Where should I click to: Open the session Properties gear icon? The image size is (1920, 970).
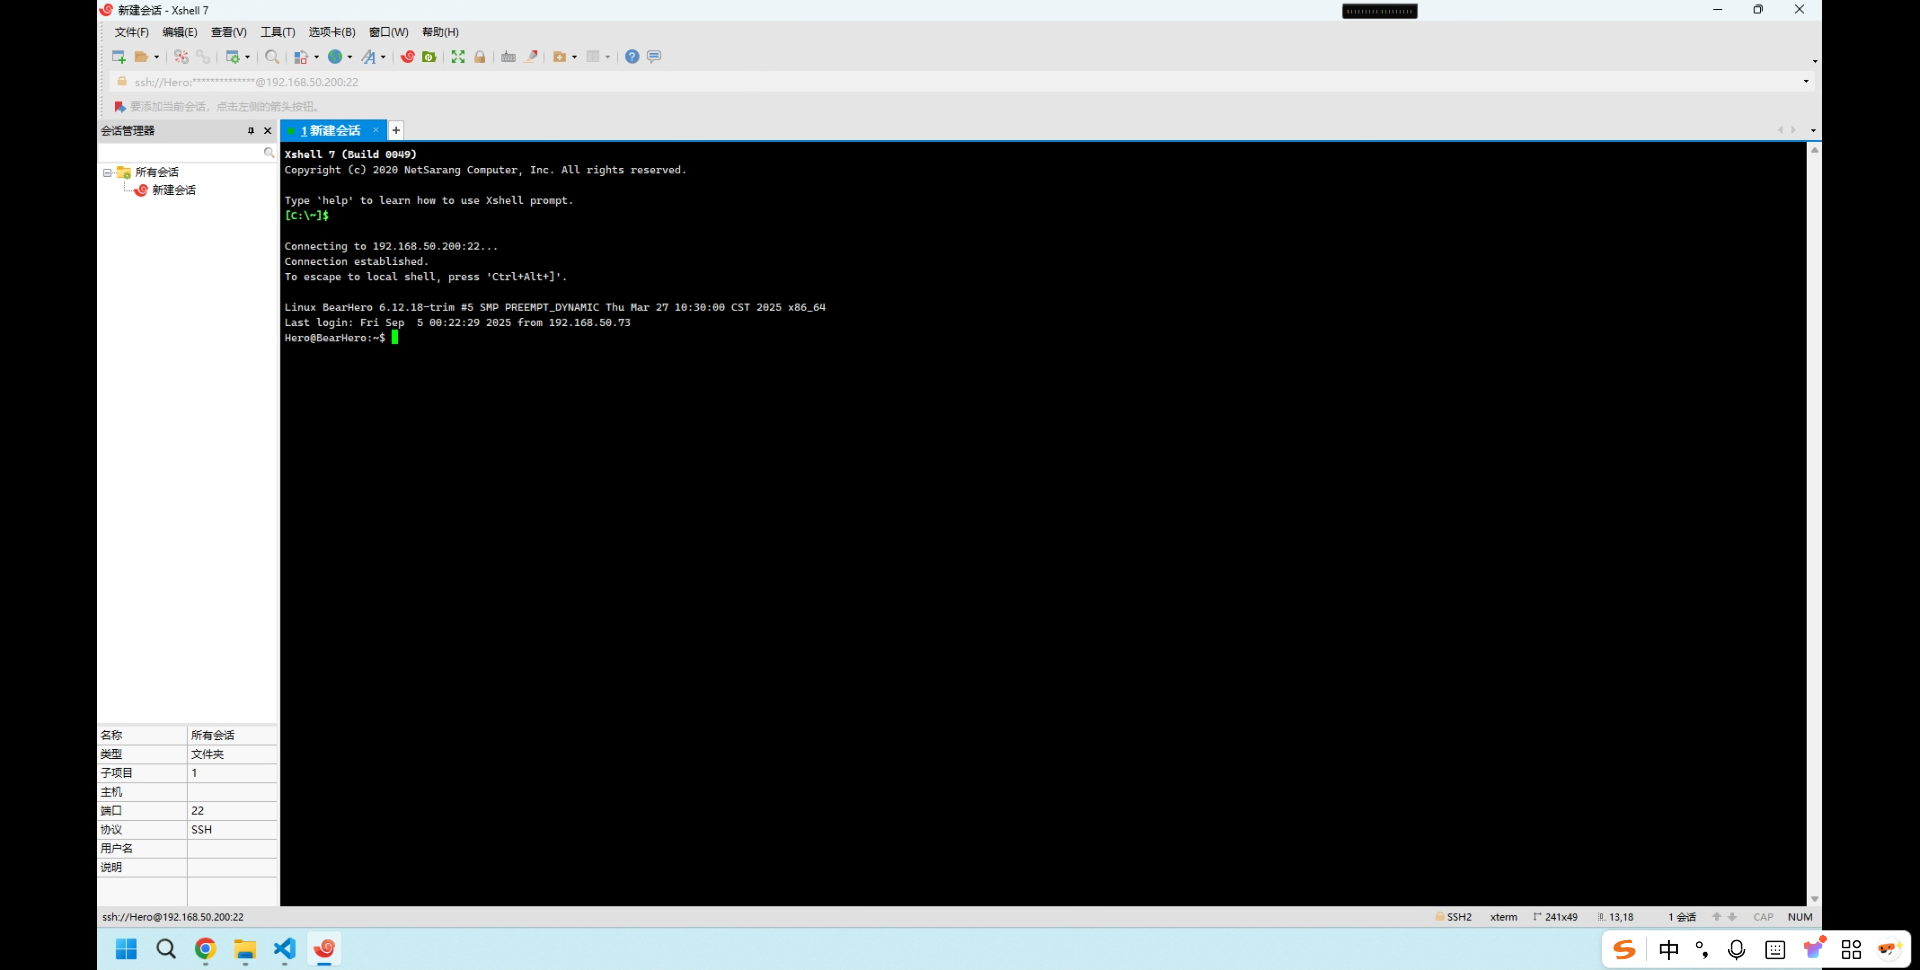click(233, 57)
